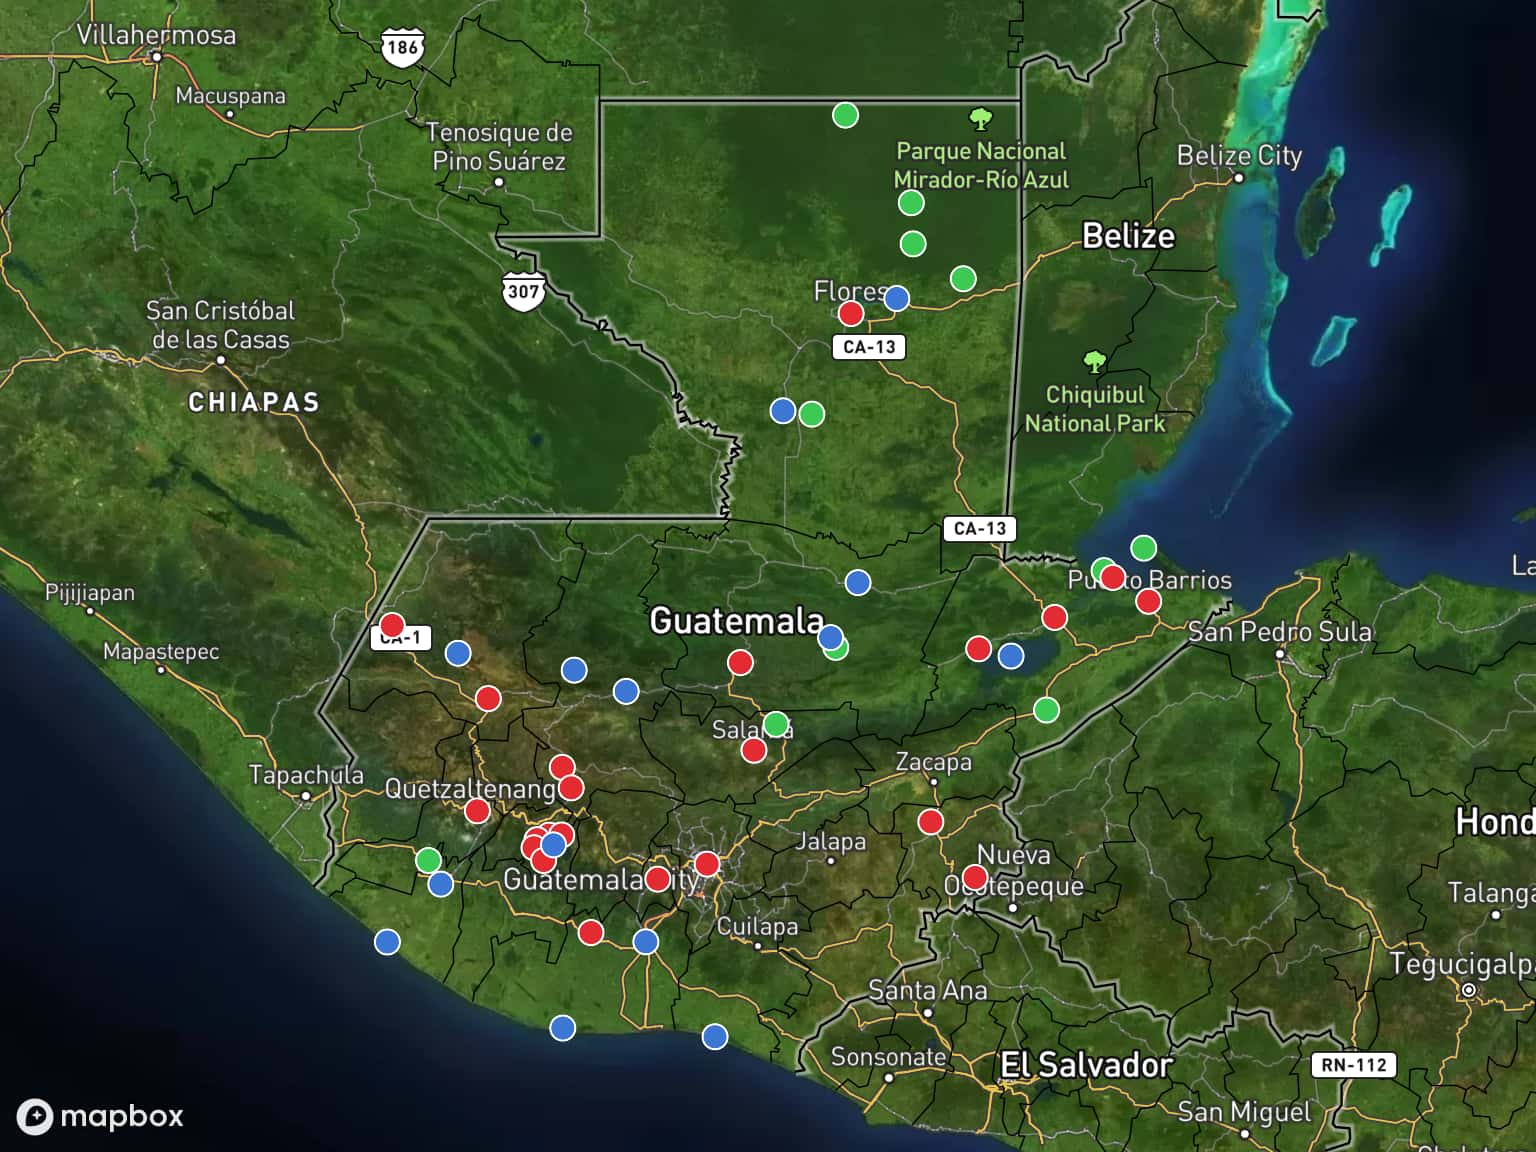Click the CA-13 shield just below Flores
Viewport: 1536px width, 1152px height.
[869, 347]
